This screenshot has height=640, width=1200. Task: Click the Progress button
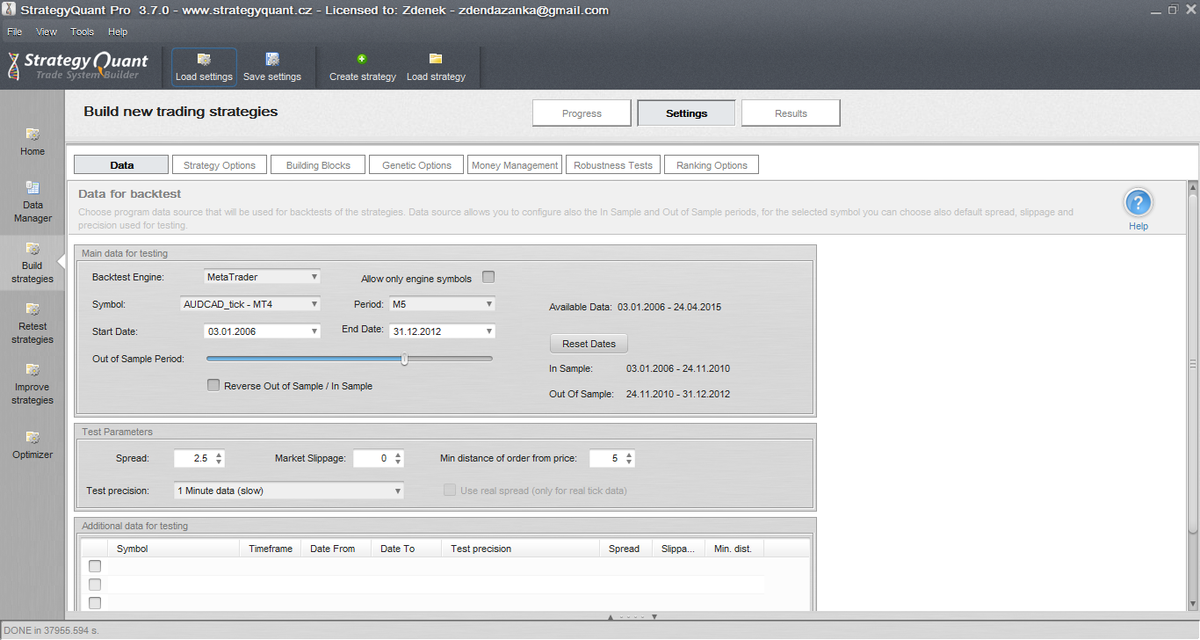click(x=582, y=113)
